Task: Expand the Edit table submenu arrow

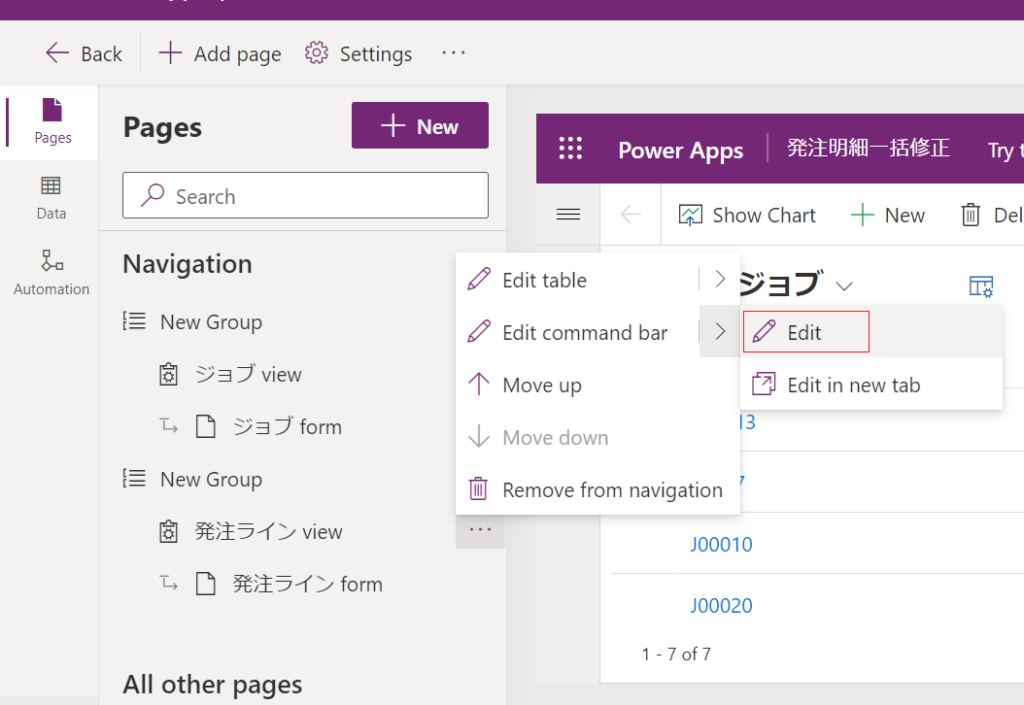Action: click(719, 280)
